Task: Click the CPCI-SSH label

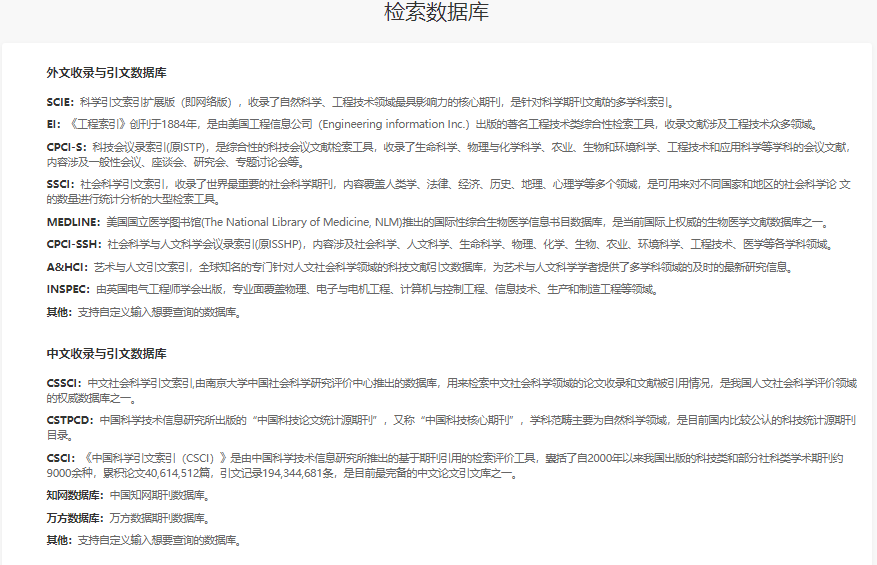Action: (x=74, y=244)
